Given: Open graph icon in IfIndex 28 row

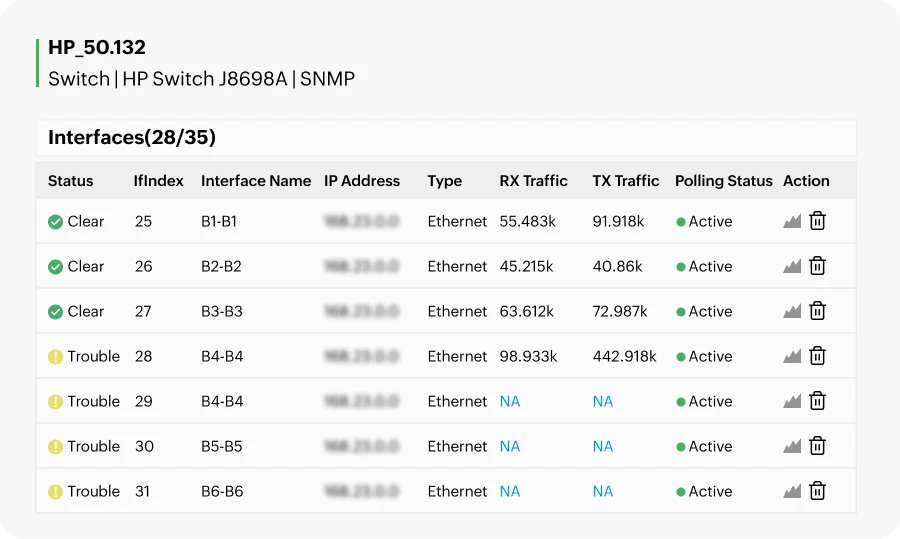Looking at the screenshot, I should (792, 356).
